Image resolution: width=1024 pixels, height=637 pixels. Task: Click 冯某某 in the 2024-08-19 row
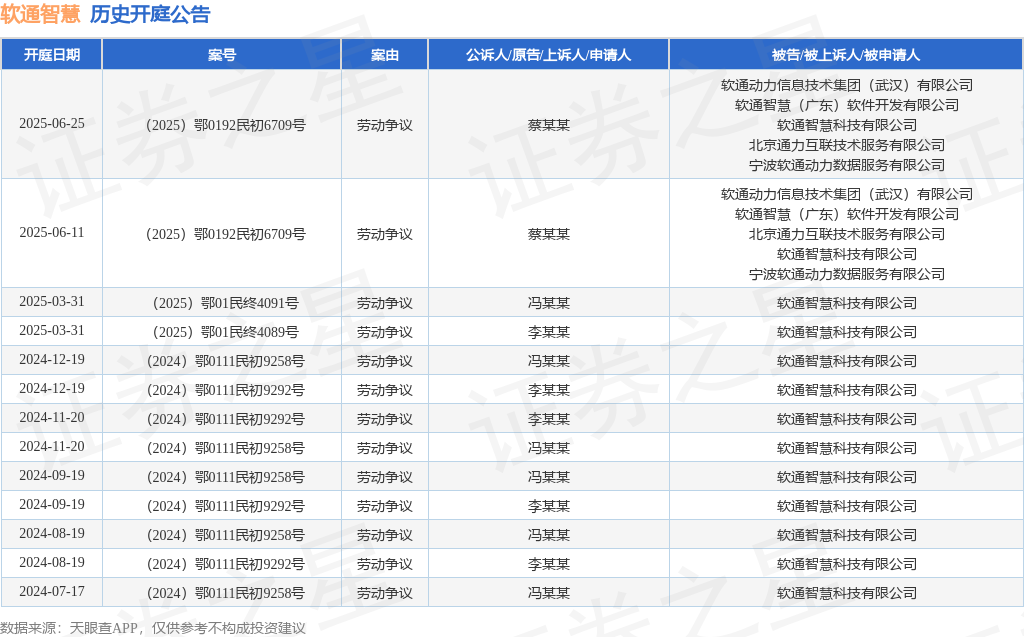(x=549, y=535)
